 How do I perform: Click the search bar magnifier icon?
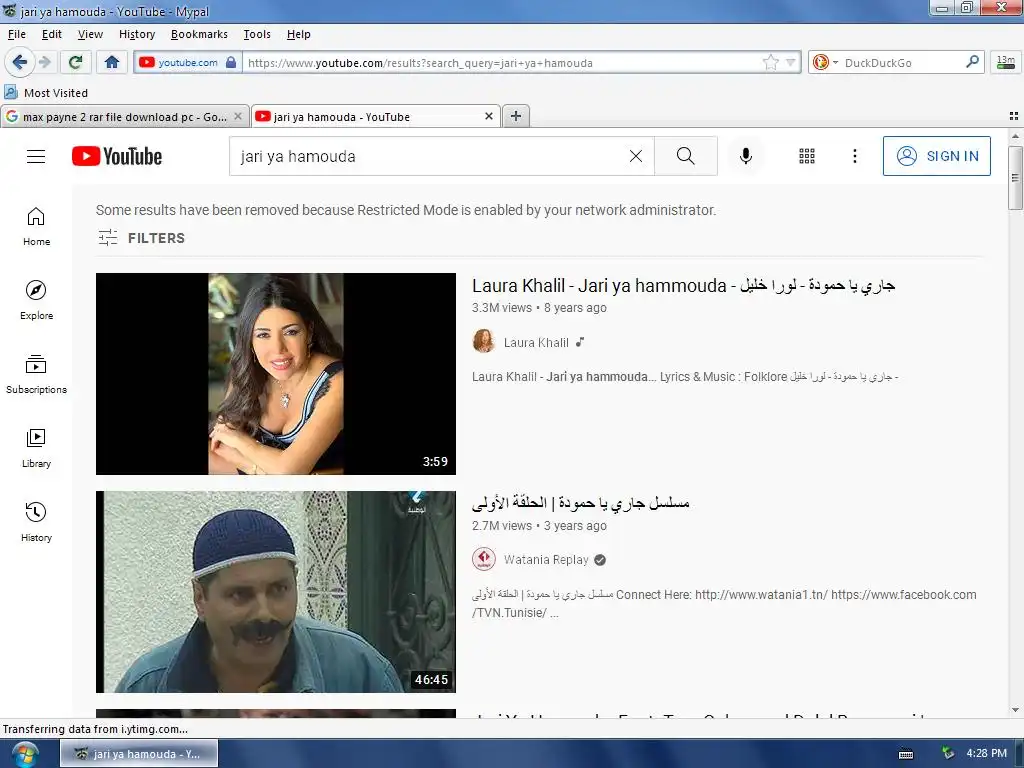coord(972,62)
